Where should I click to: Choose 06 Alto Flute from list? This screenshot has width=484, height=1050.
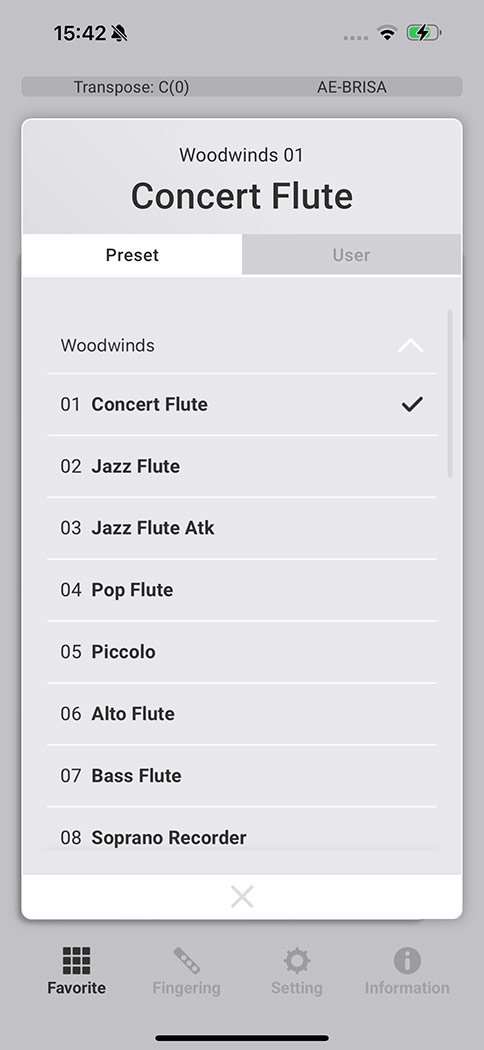tap(242, 714)
